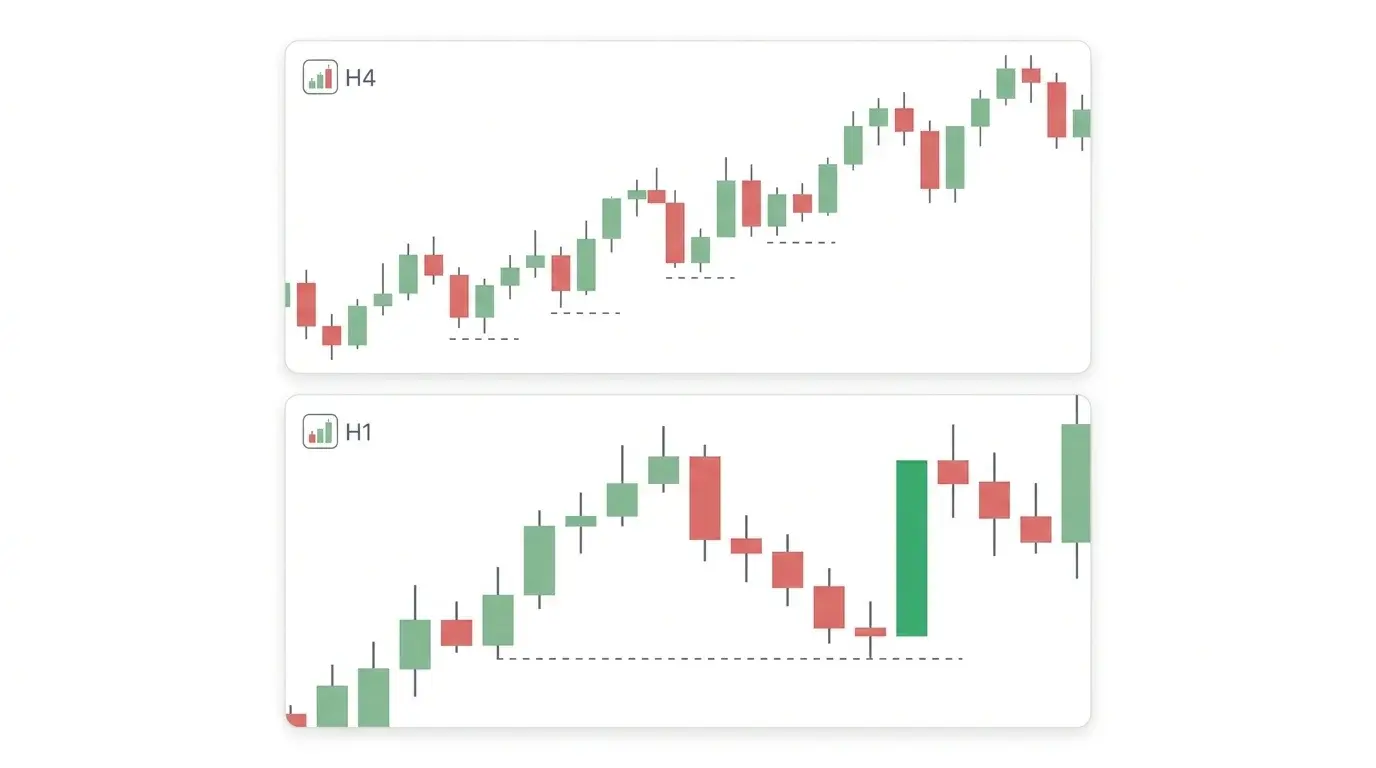Select the H4 timeframe label
This screenshot has height=768, width=1376.
[x=360, y=78]
